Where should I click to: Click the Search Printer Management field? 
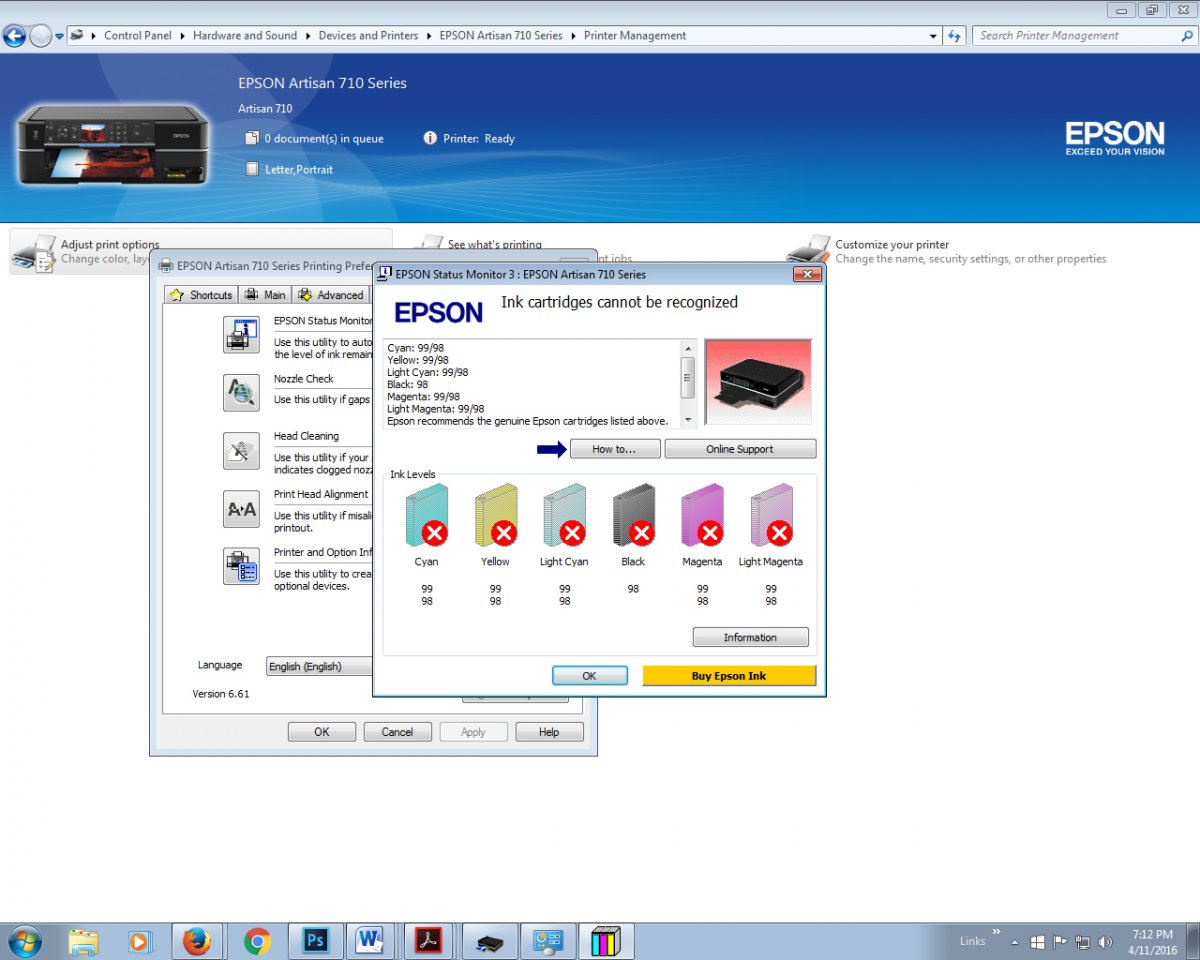pyautogui.click(x=1075, y=35)
